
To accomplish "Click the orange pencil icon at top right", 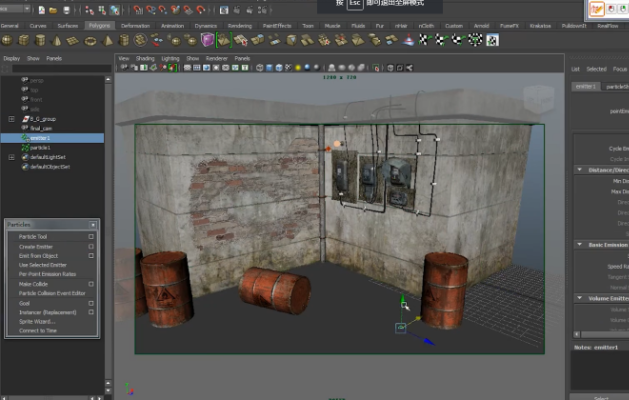I will coord(597,9).
